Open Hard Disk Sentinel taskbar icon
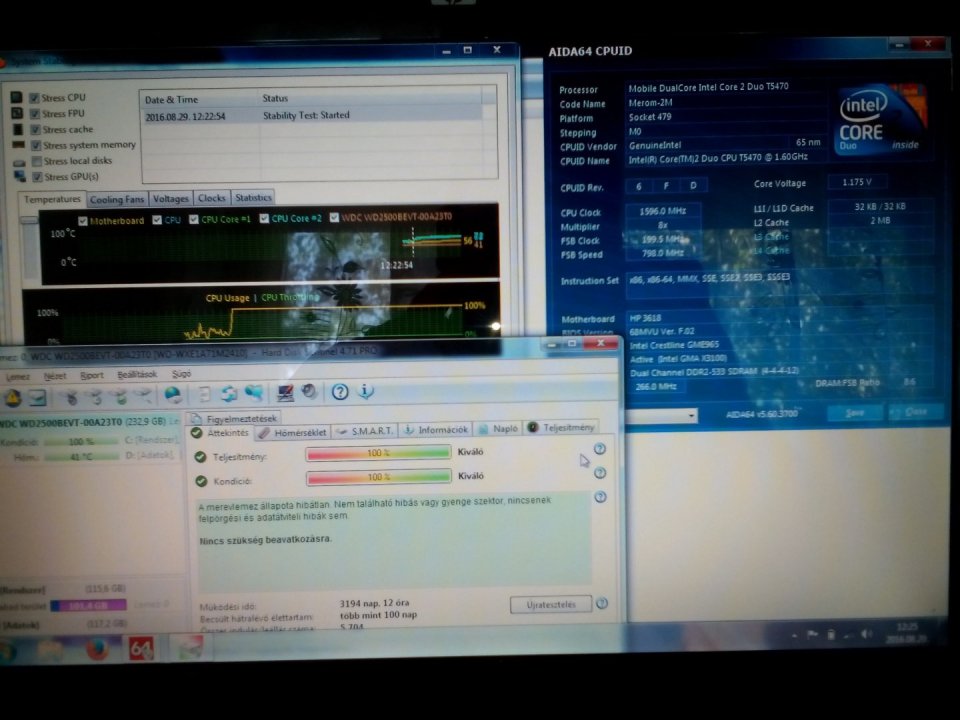The image size is (960, 720). [x=190, y=648]
